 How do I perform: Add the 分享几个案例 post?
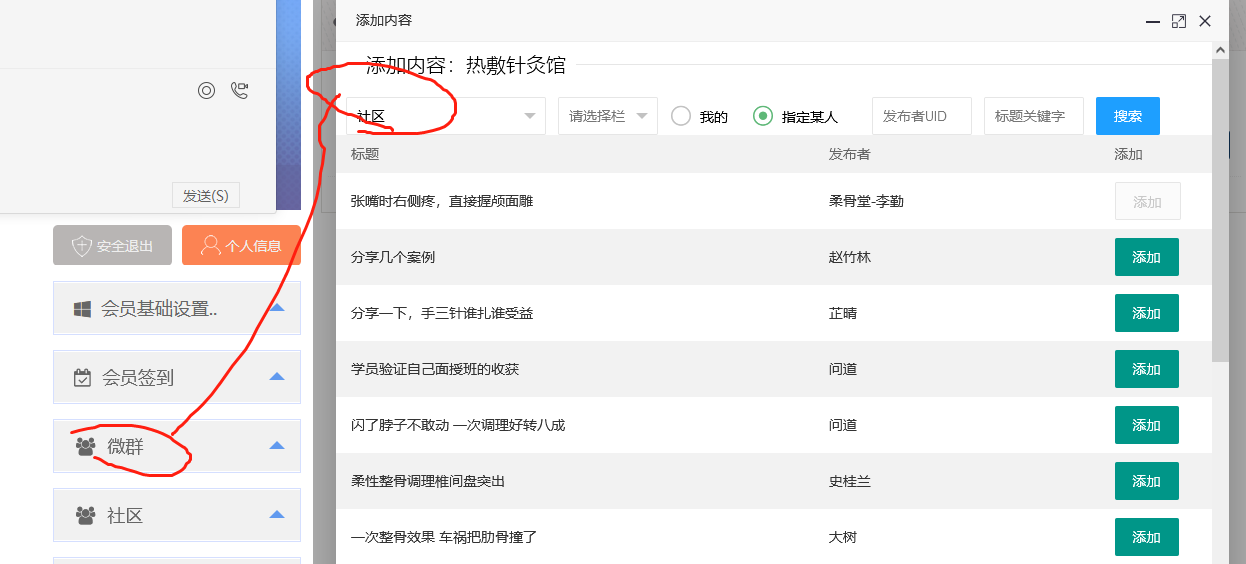[1146, 257]
